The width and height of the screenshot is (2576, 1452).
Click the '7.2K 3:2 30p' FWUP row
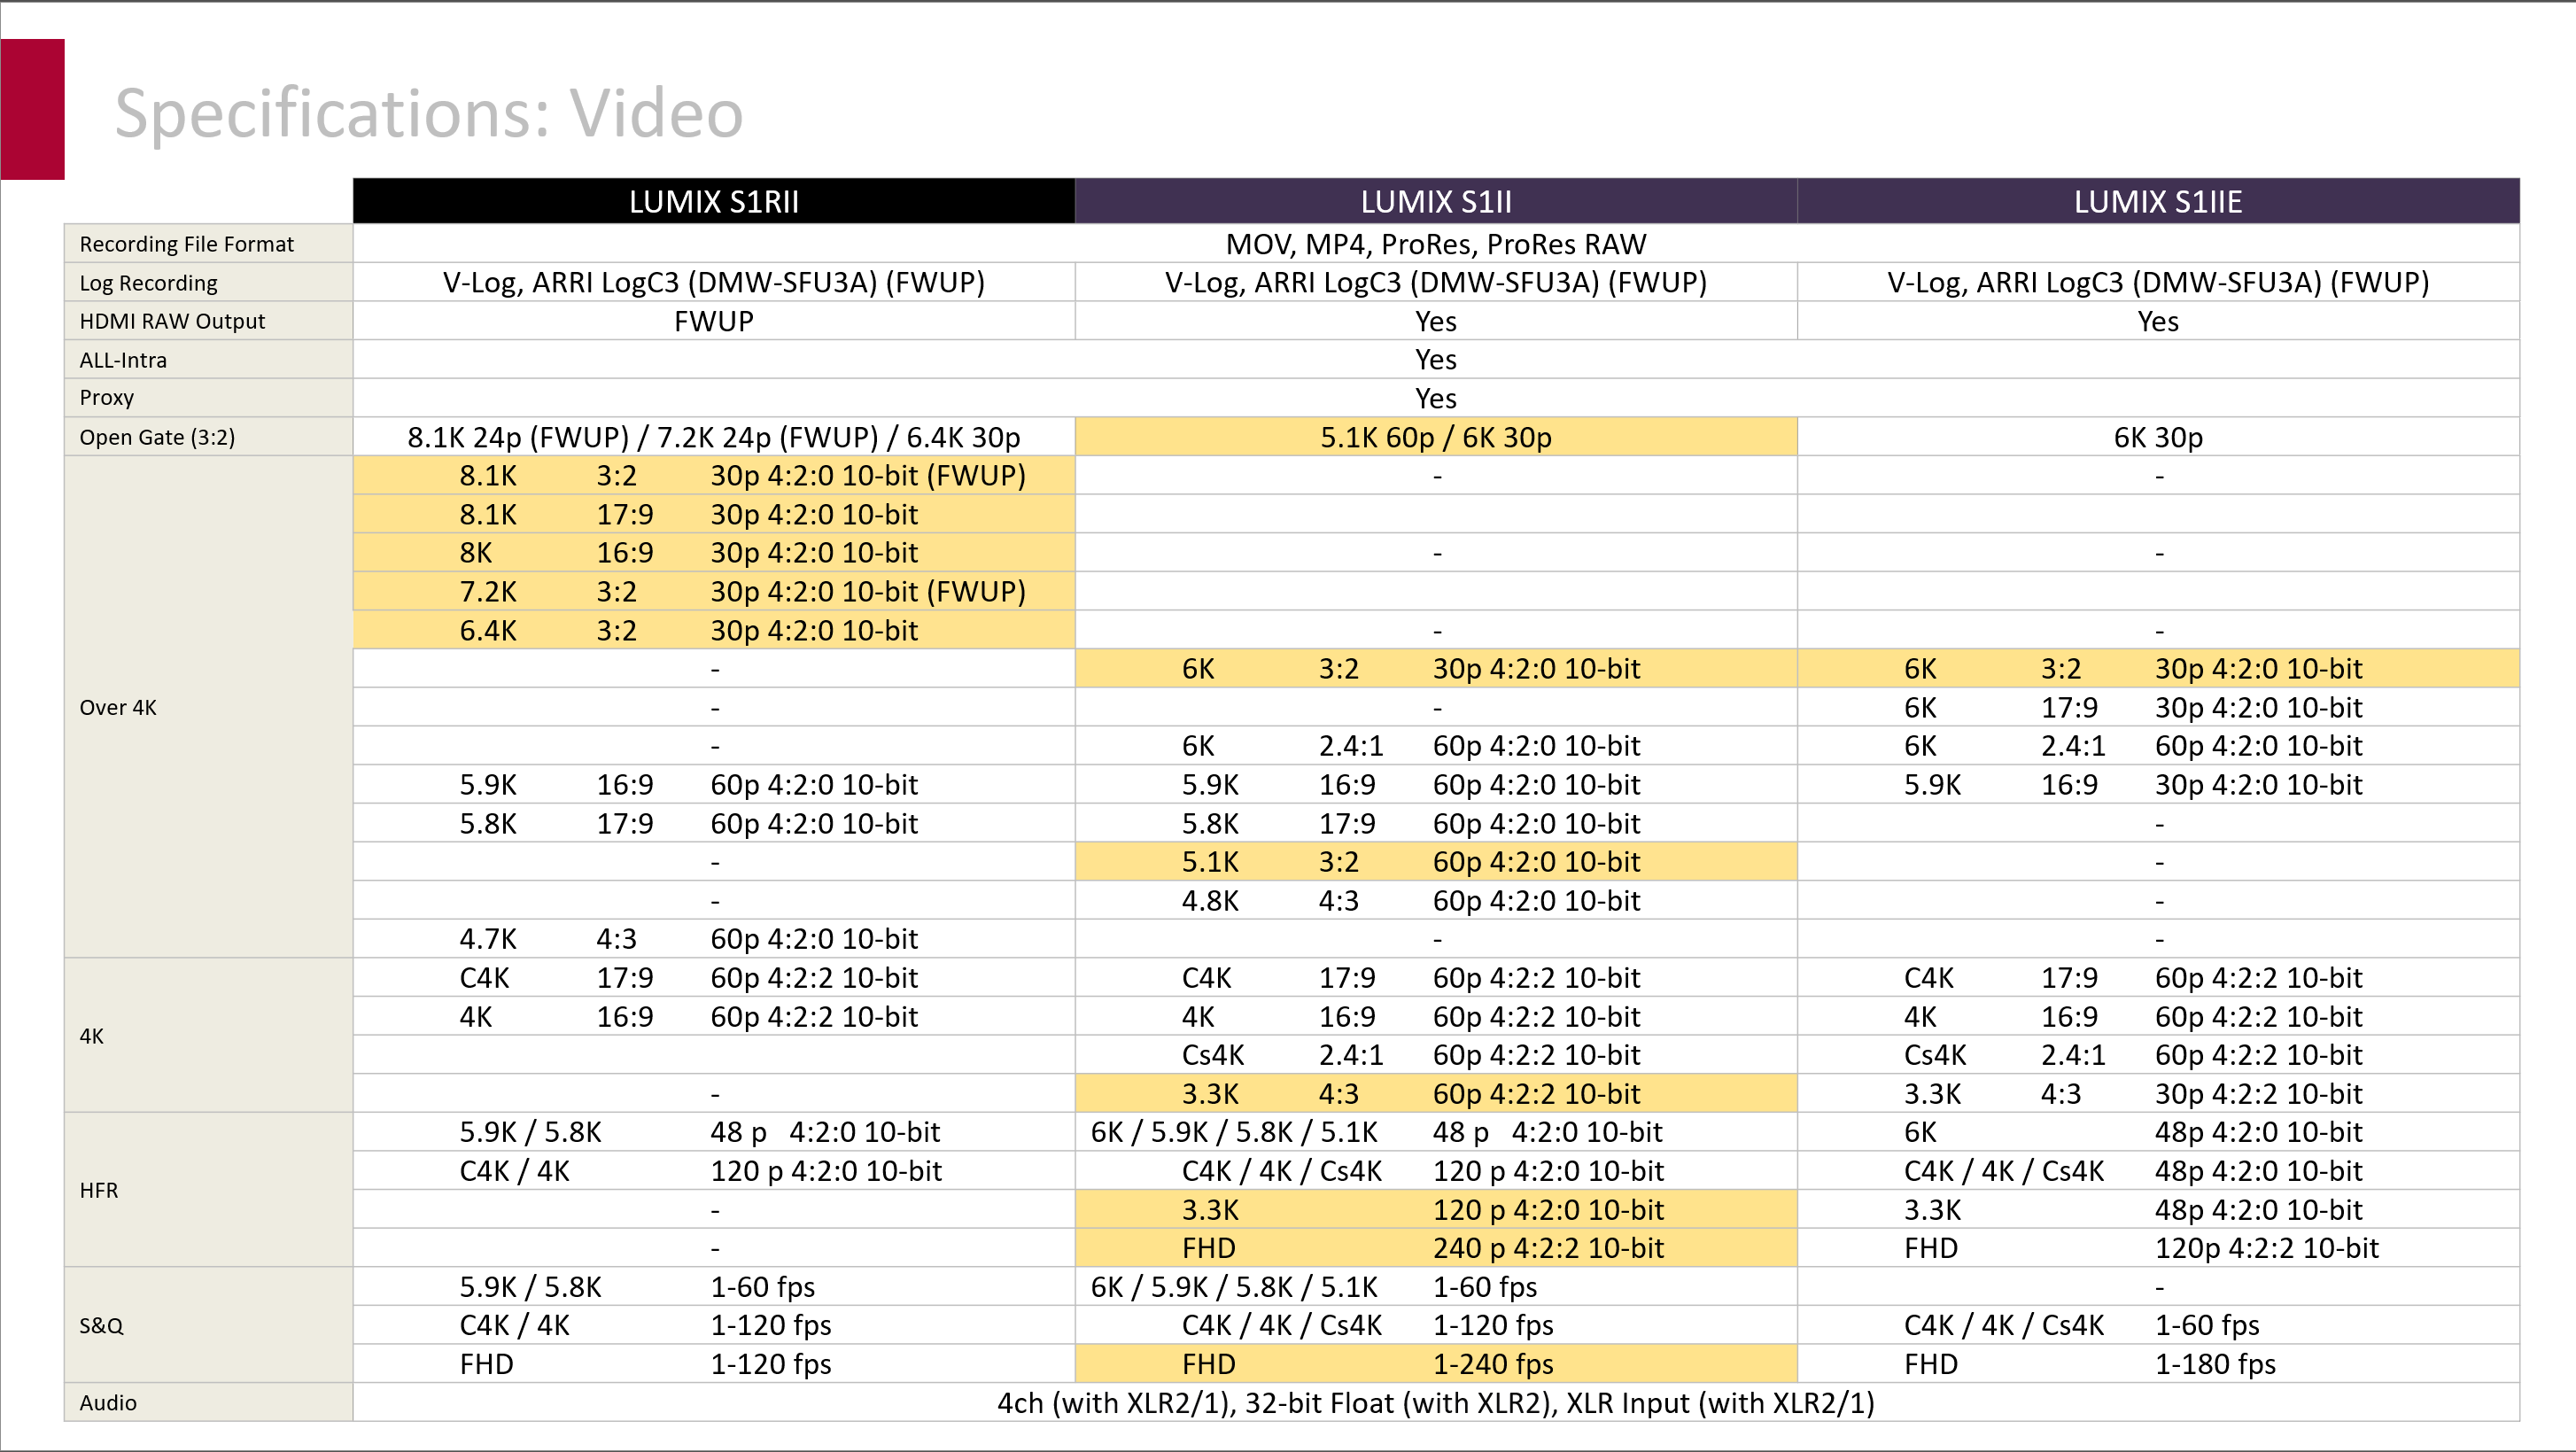[714, 591]
